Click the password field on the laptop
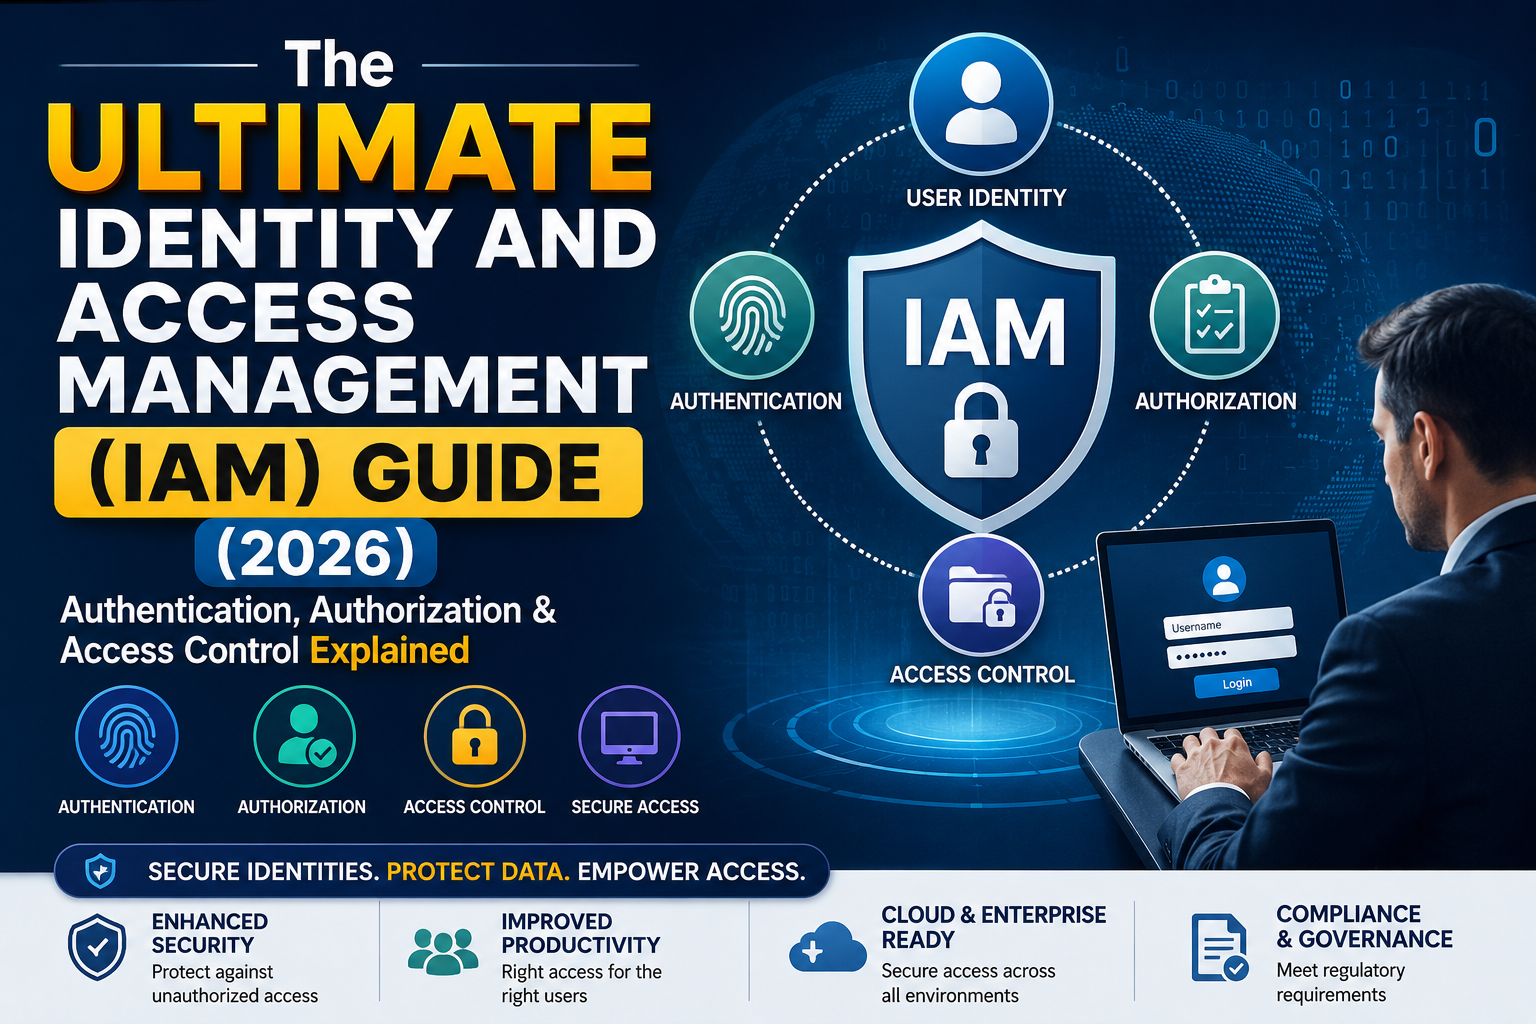 tap(1231, 652)
